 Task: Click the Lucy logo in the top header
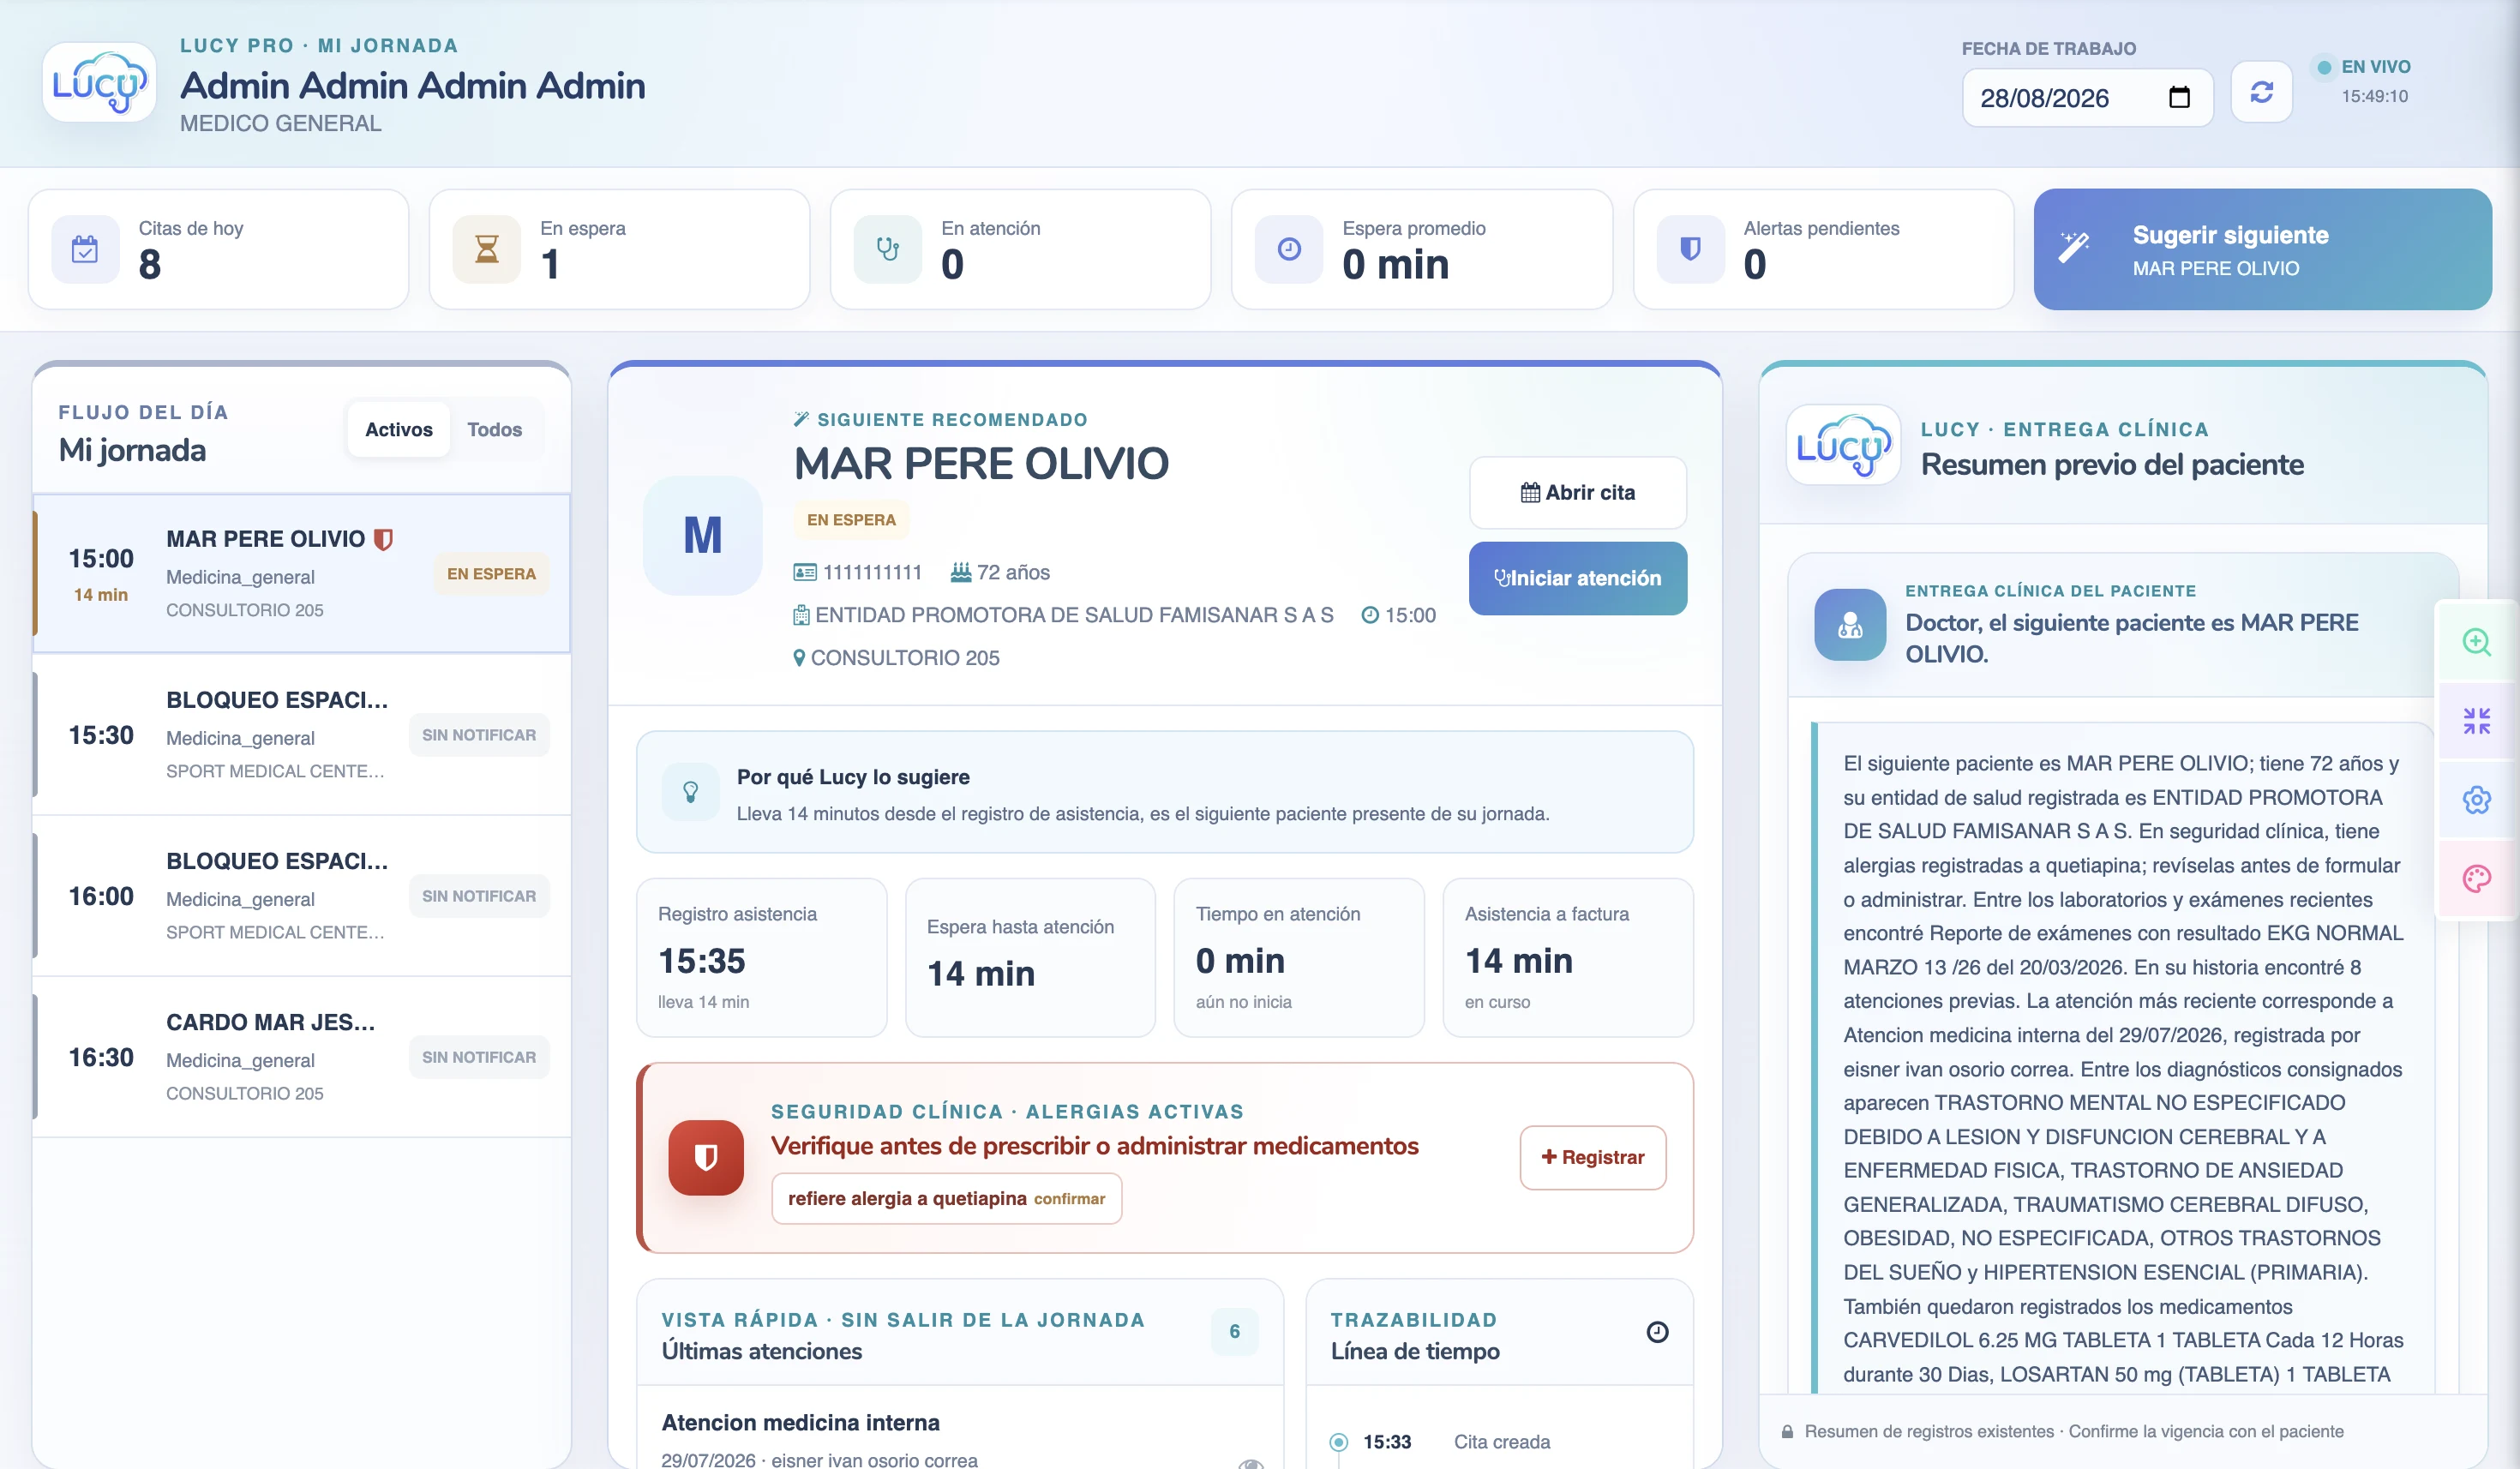coord(99,83)
